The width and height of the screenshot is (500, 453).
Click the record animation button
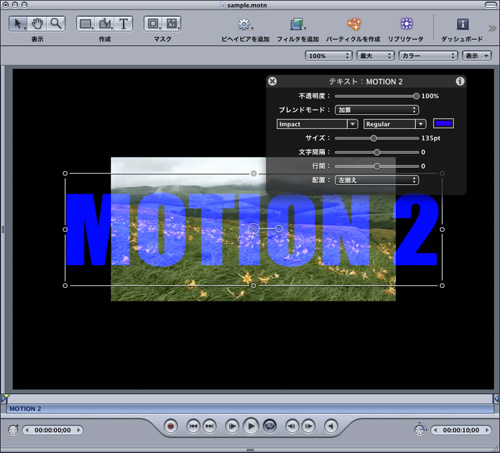[171, 426]
